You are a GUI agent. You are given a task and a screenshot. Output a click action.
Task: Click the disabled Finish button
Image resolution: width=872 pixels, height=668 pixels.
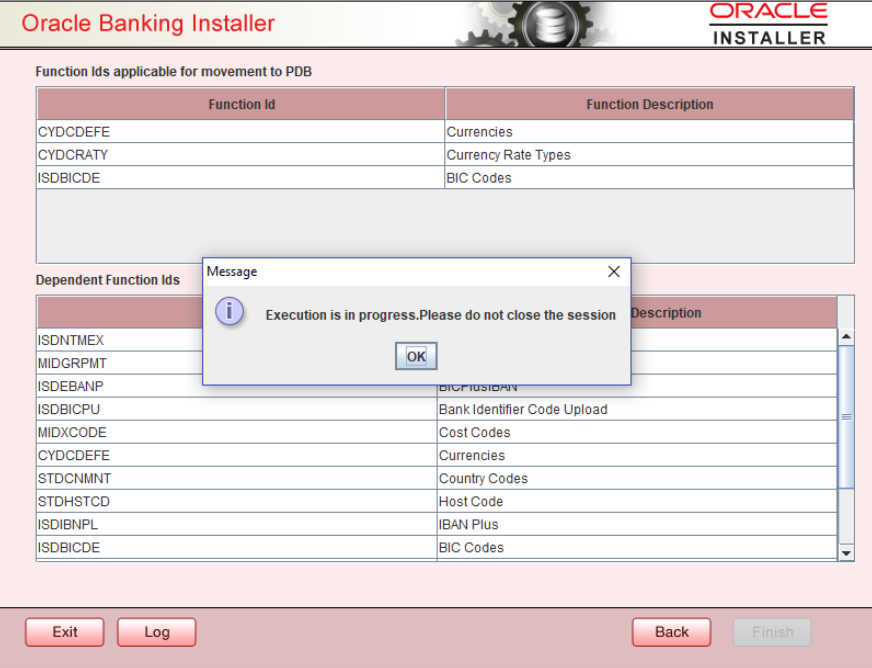pos(772,632)
